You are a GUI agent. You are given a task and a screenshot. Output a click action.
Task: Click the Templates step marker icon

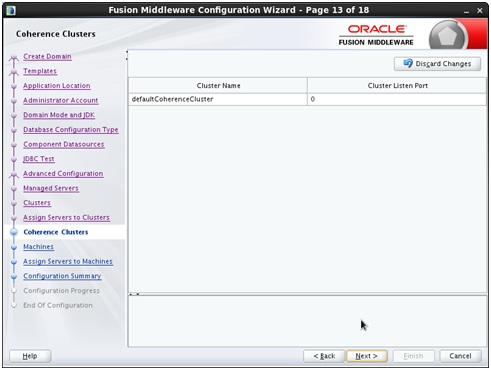coord(14,72)
